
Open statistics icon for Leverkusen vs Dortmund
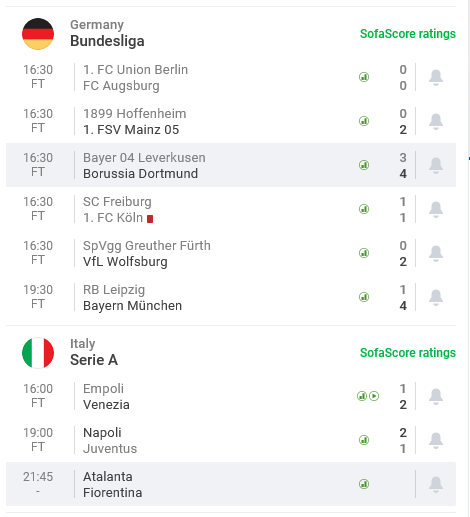click(x=364, y=165)
